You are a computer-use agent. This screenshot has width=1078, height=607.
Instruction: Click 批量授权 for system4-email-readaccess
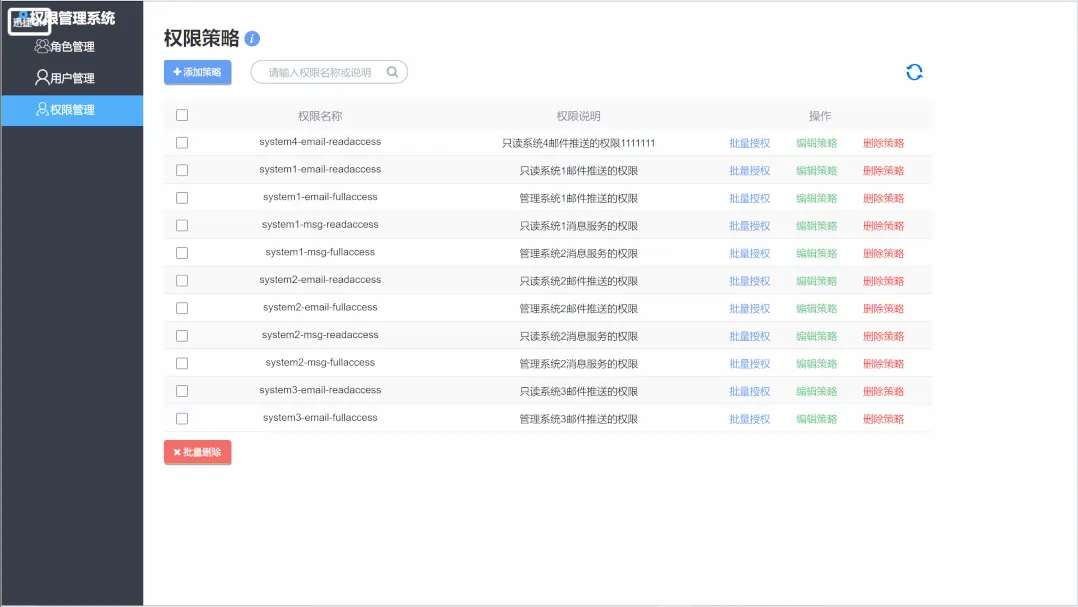point(749,143)
